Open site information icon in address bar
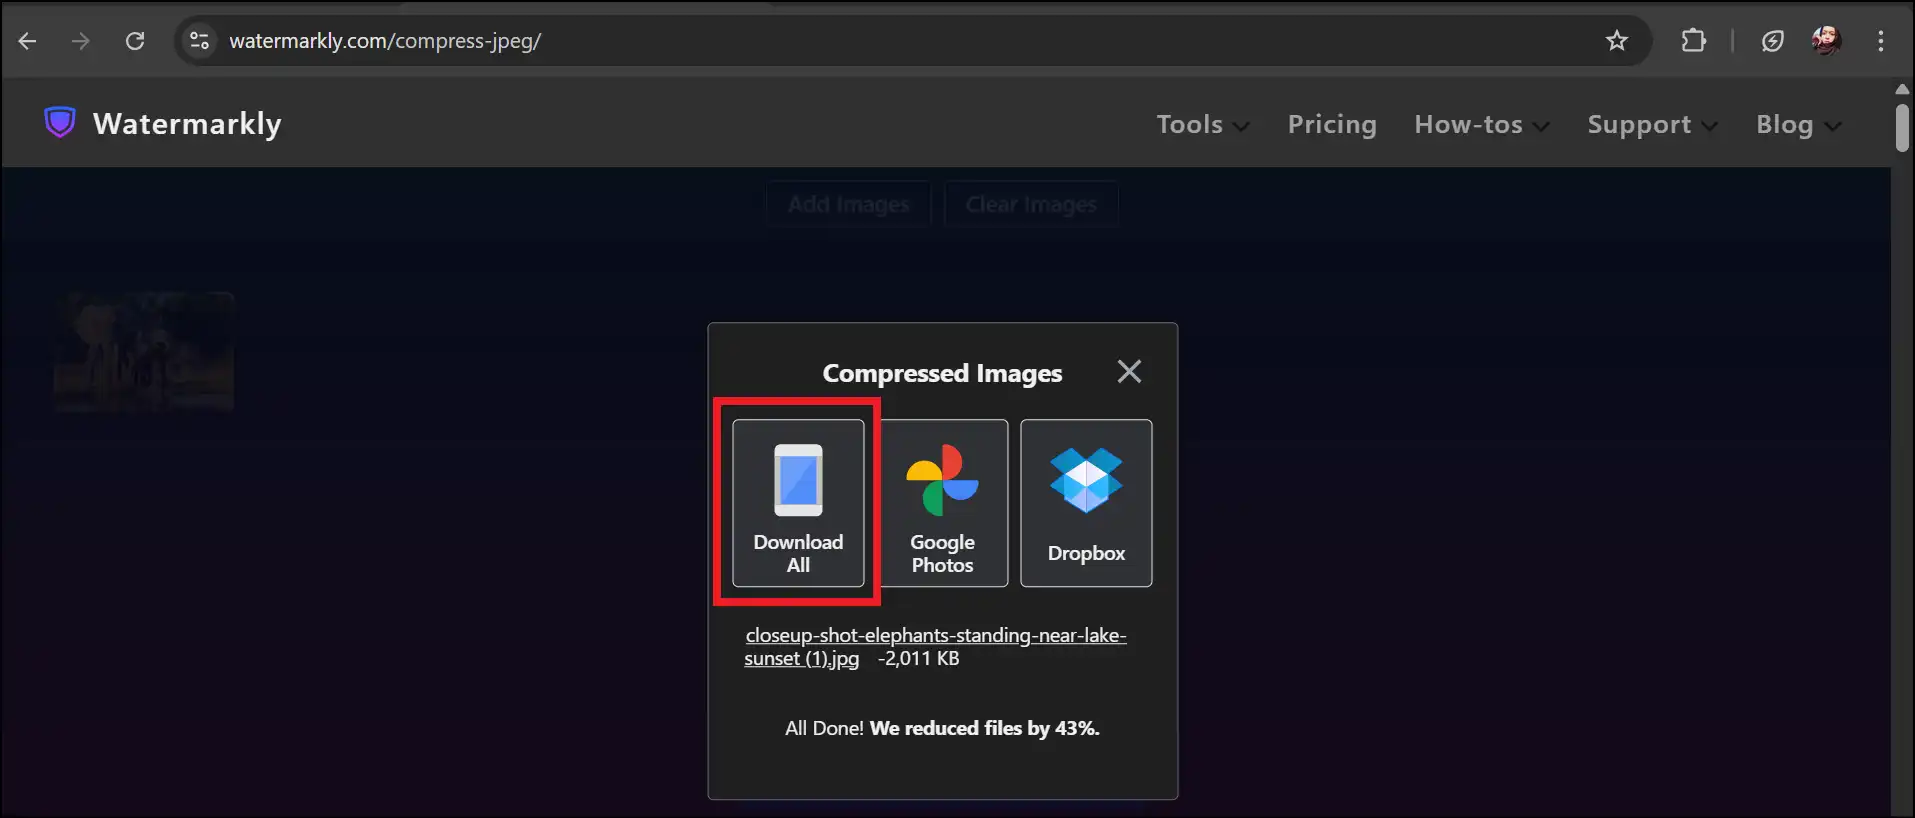 click(x=200, y=41)
